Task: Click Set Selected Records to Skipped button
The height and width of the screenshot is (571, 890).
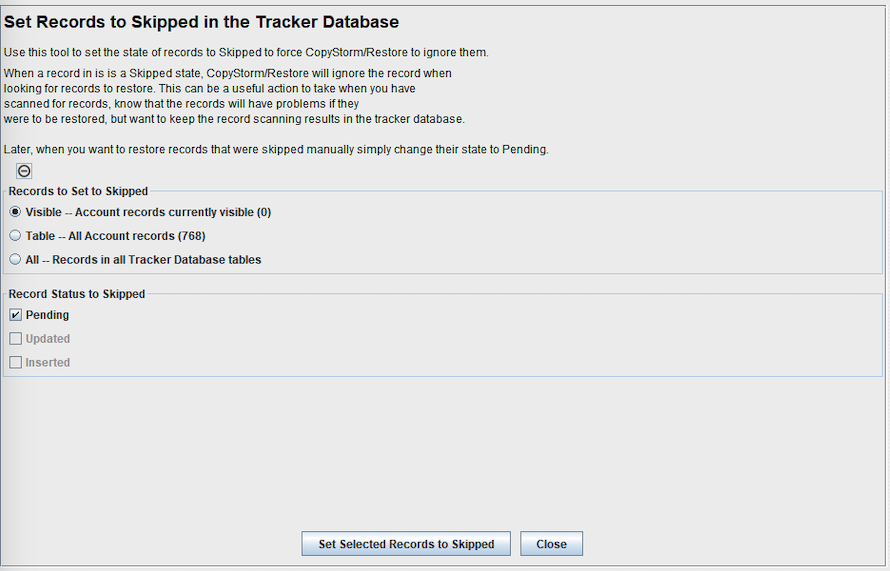Action: 406,544
